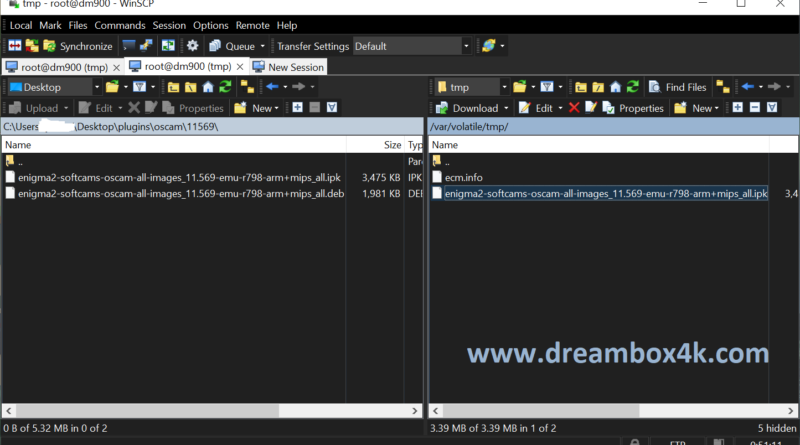Screen dimensions: 800x445
Task: Go to local parent directory icon
Action: [x=173, y=87]
